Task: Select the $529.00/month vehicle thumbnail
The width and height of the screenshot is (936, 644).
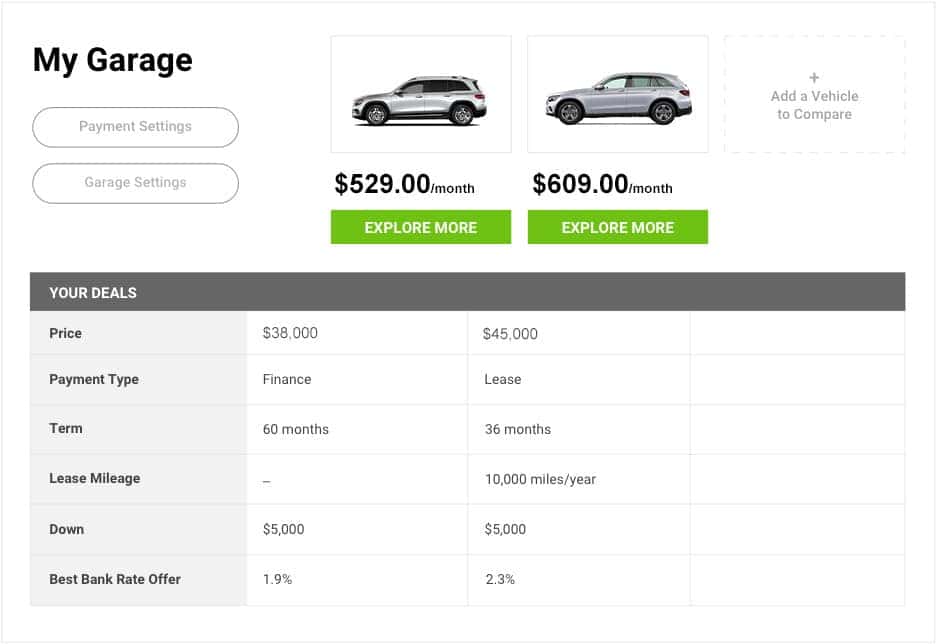Action: click(x=421, y=94)
